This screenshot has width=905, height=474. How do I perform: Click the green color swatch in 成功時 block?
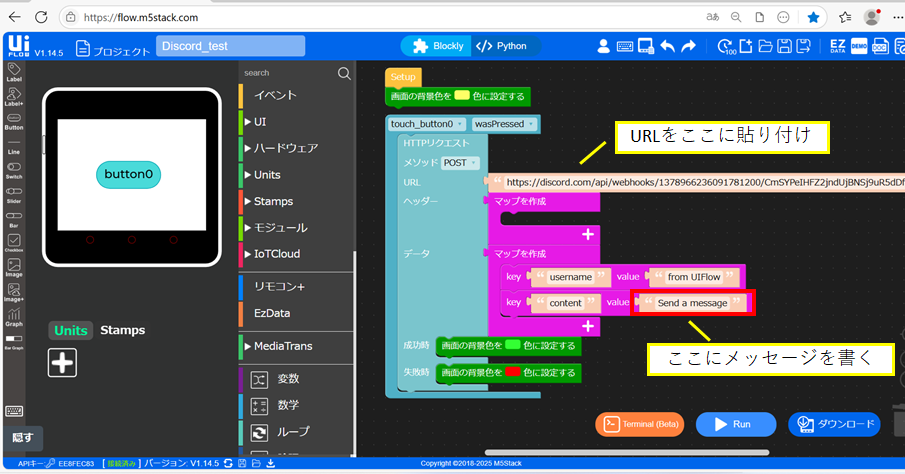coord(513,345)
